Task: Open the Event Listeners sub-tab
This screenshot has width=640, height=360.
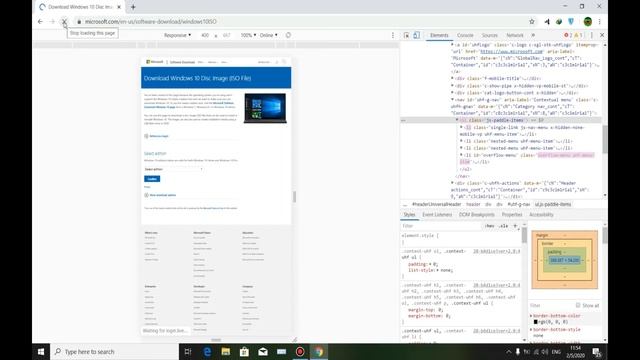Action: 437,215
